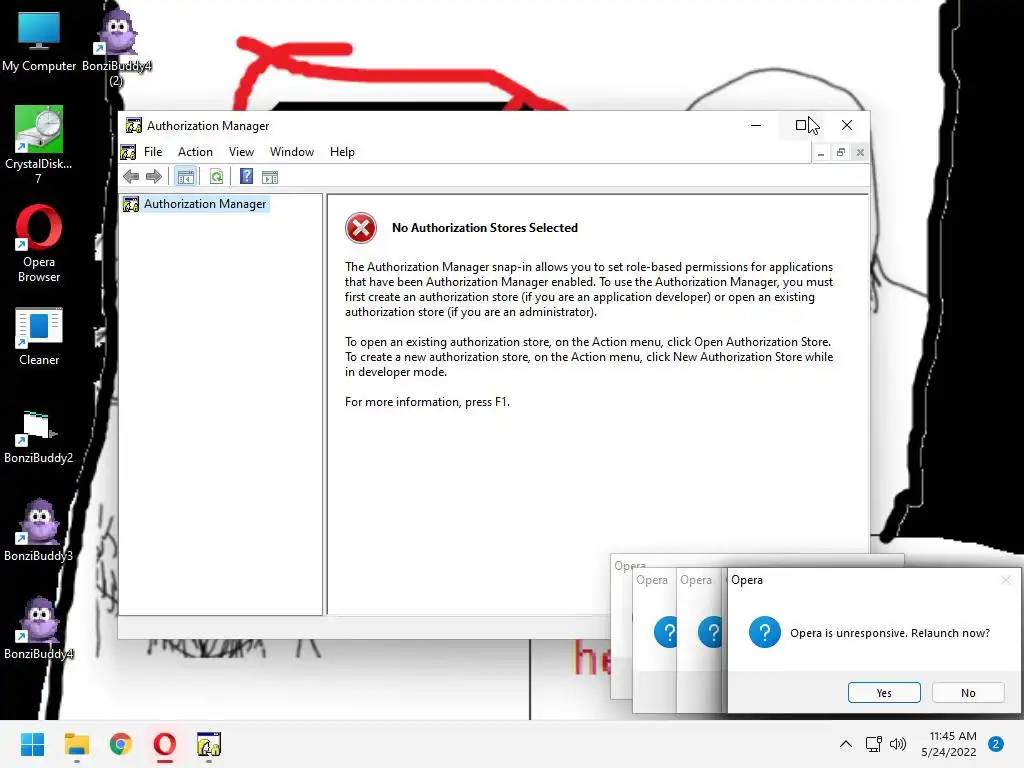The image size is (1024, 768).
Task: Open the Help menu
Action: point(342,152)
